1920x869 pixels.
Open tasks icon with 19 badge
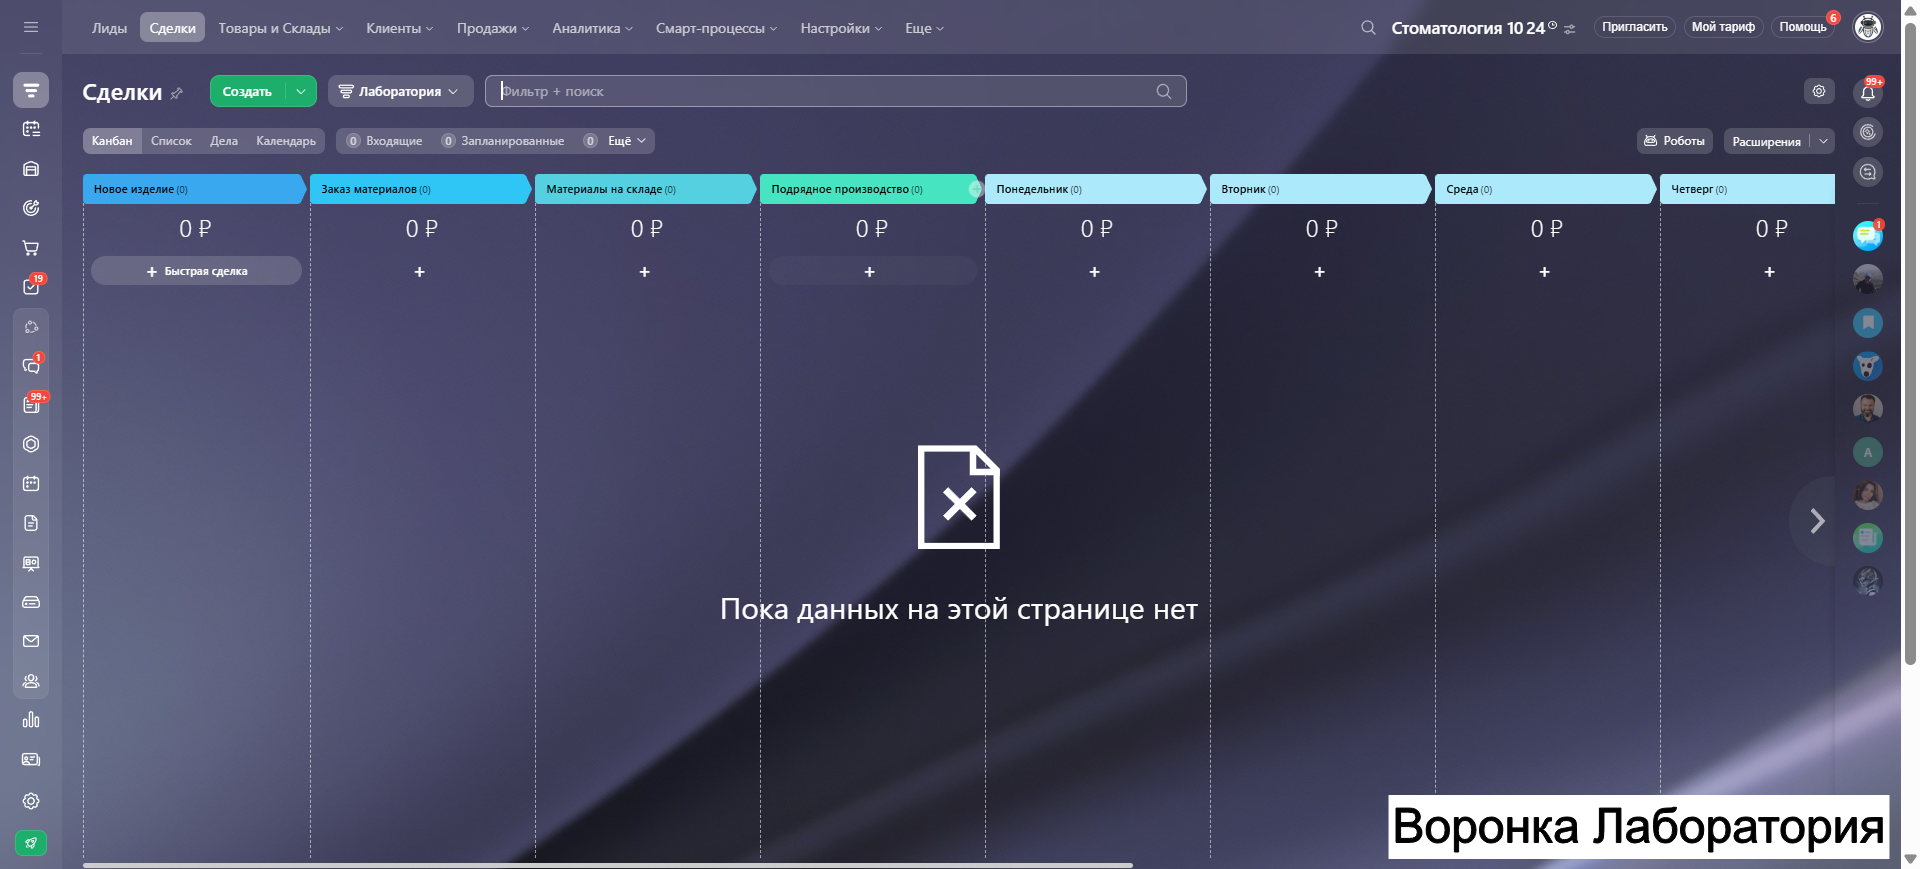point(31,286)
